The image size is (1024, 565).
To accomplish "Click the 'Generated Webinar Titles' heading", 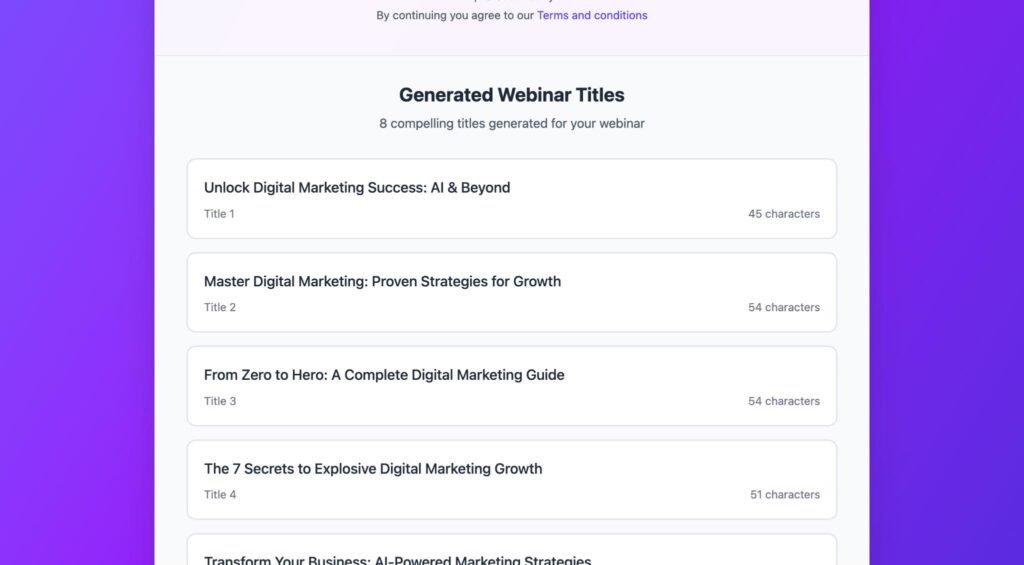I will [511, 95].
